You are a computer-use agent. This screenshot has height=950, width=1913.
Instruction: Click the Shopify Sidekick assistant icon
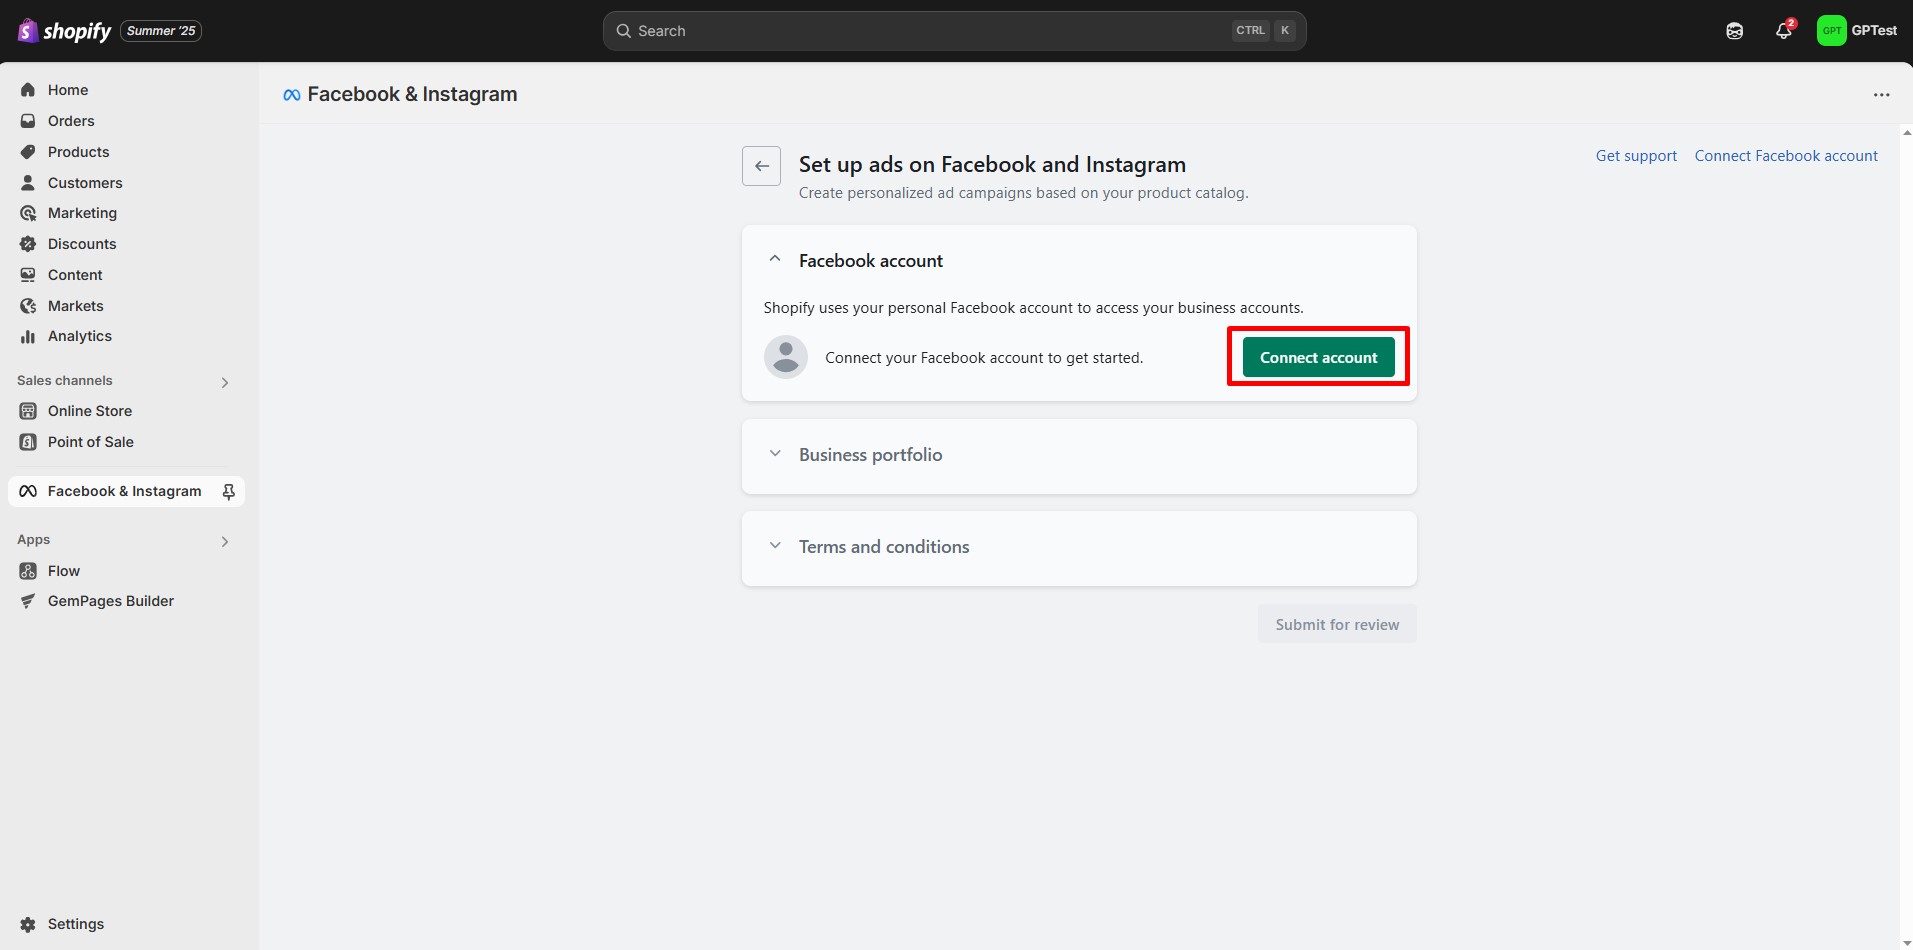[x=1734, y=31]
